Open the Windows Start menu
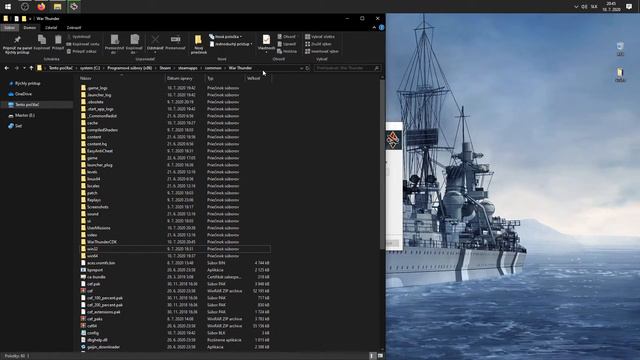 coord(8,7)
